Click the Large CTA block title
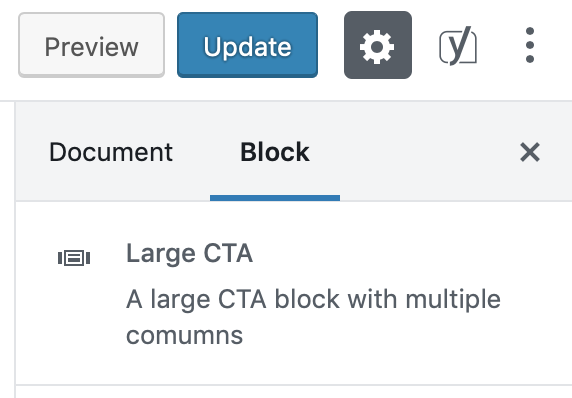The image size is (572, 398). click(189, 253)
